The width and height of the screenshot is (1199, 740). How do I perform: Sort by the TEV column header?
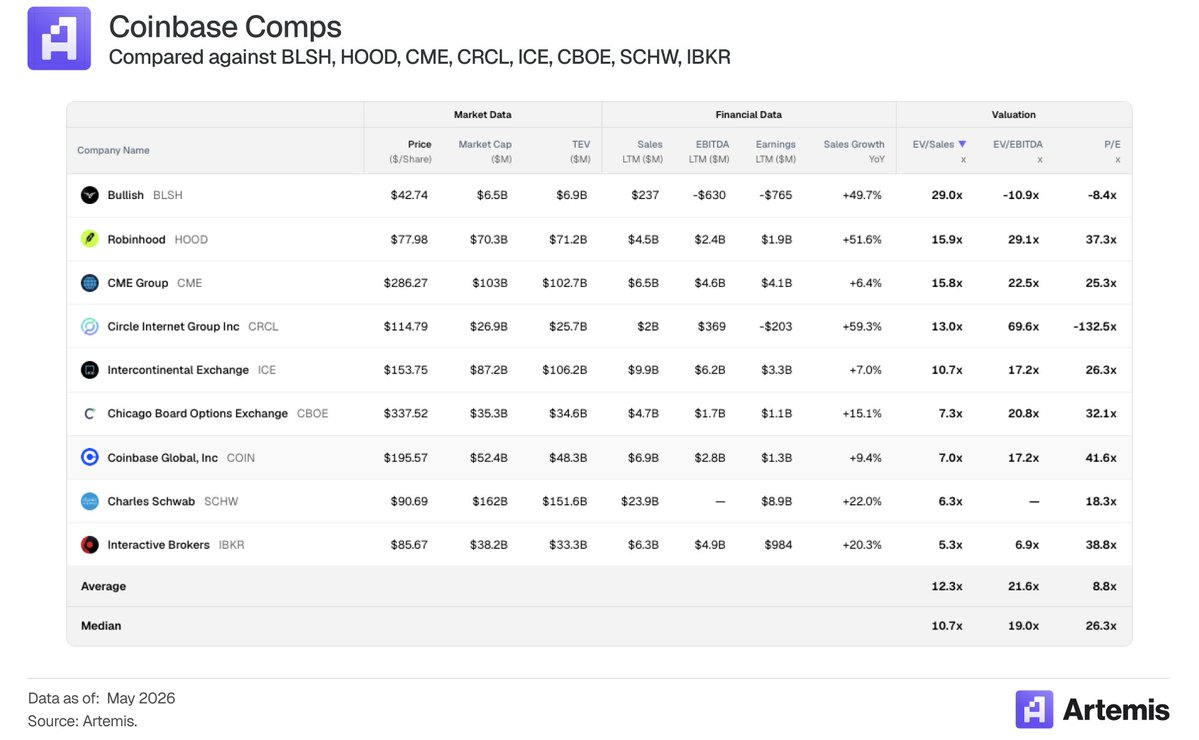point(580,151)
